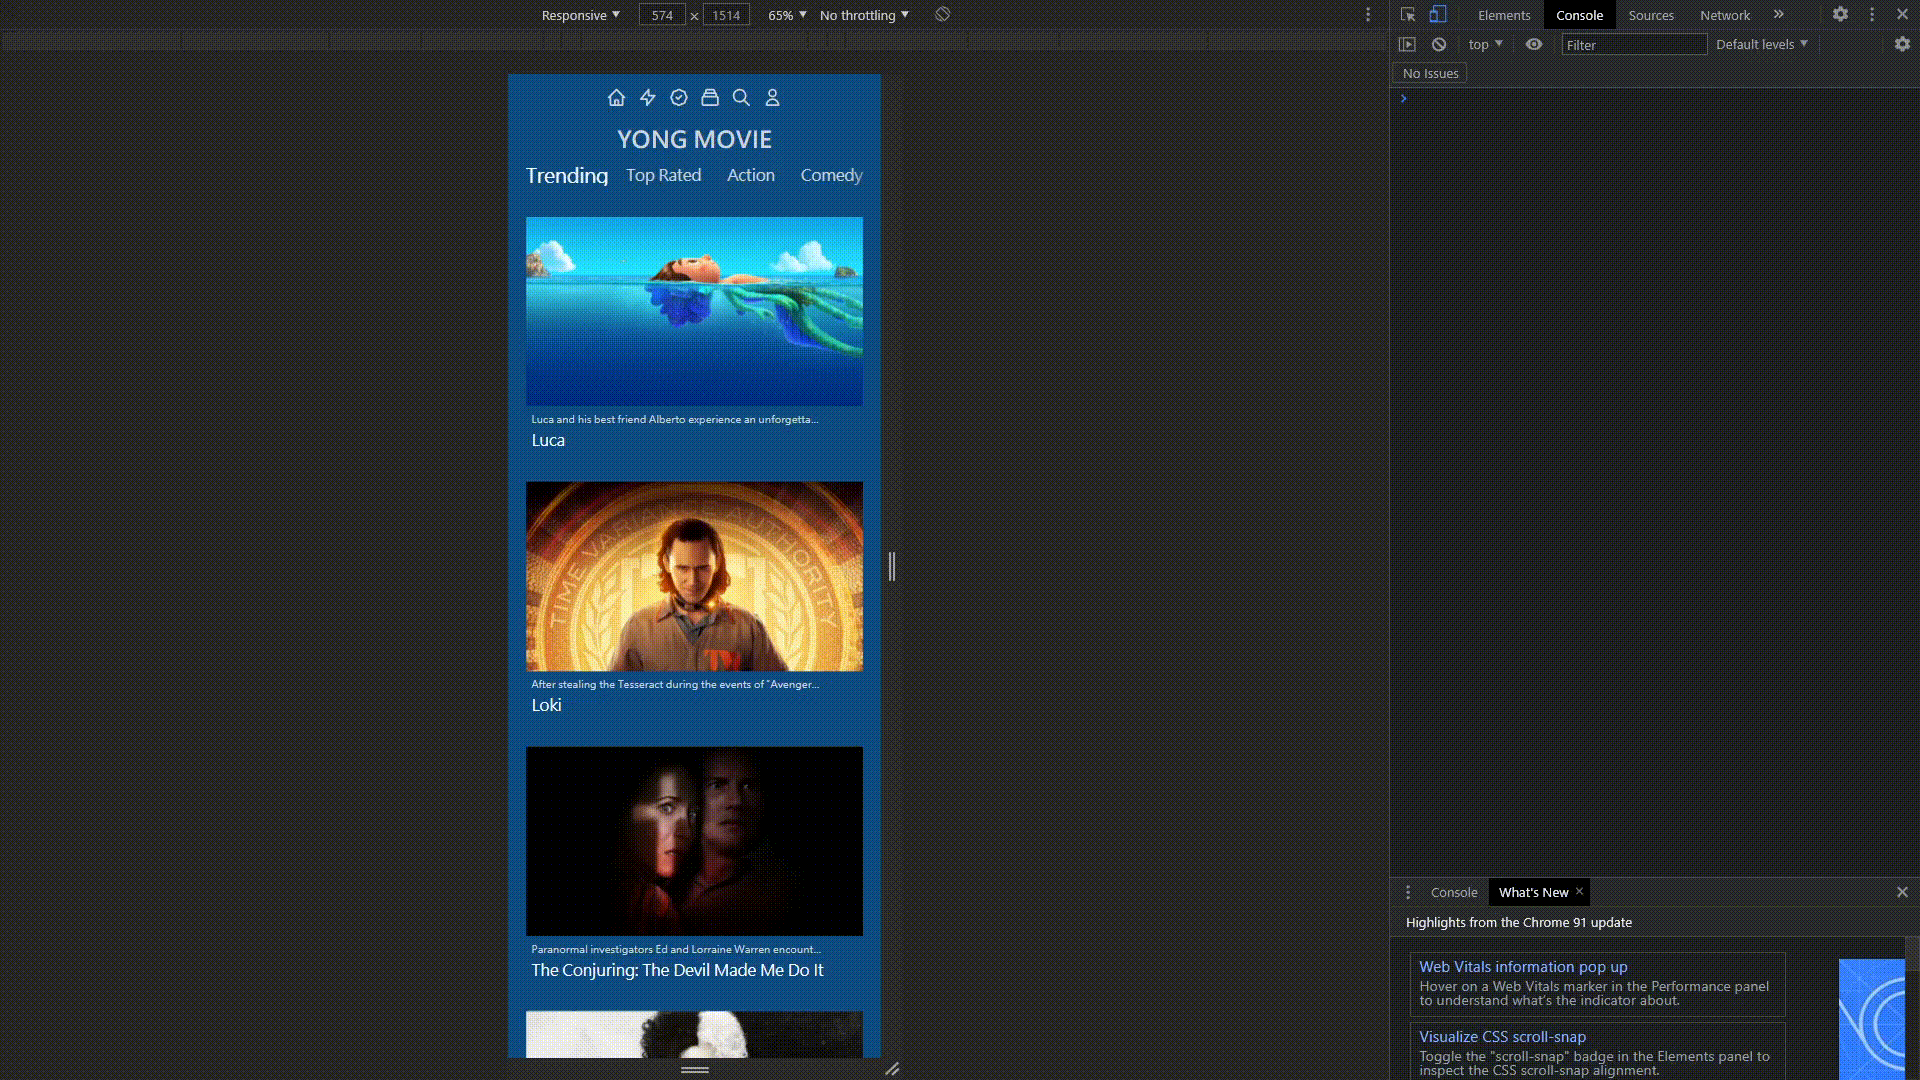Screen dimensions: 1920x1080
Task: Clear console with the ban icon
Action: (1439, 44)
